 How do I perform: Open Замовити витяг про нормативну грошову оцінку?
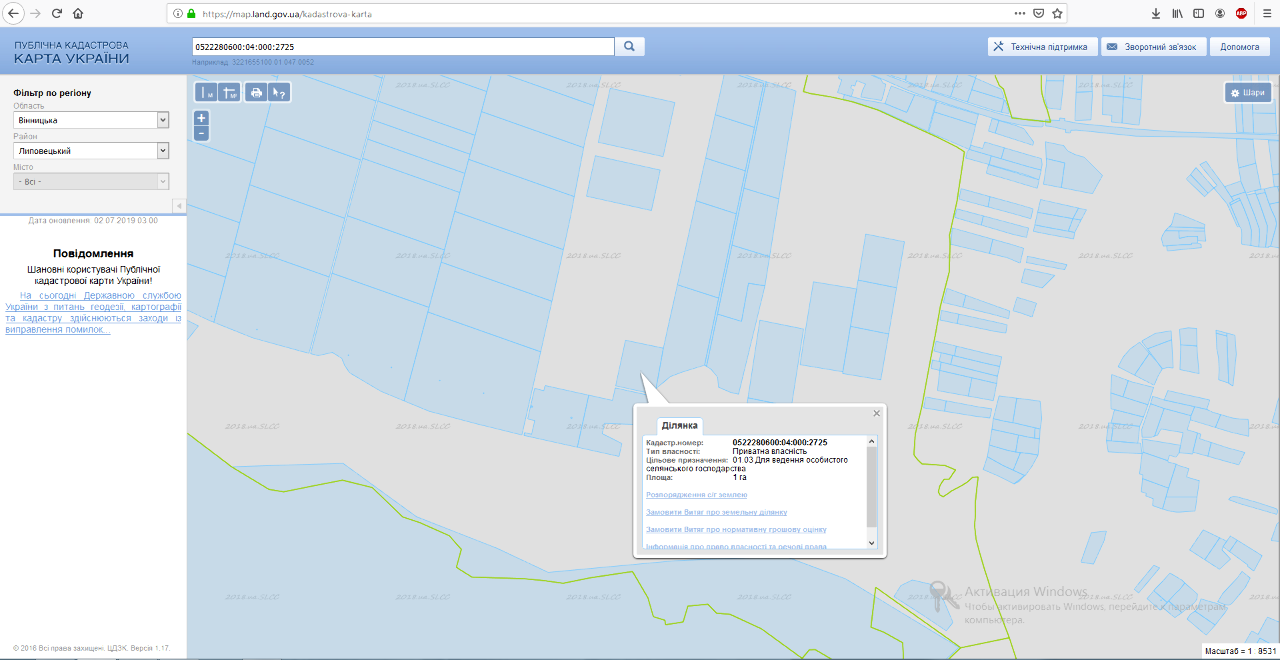point(737,529)
